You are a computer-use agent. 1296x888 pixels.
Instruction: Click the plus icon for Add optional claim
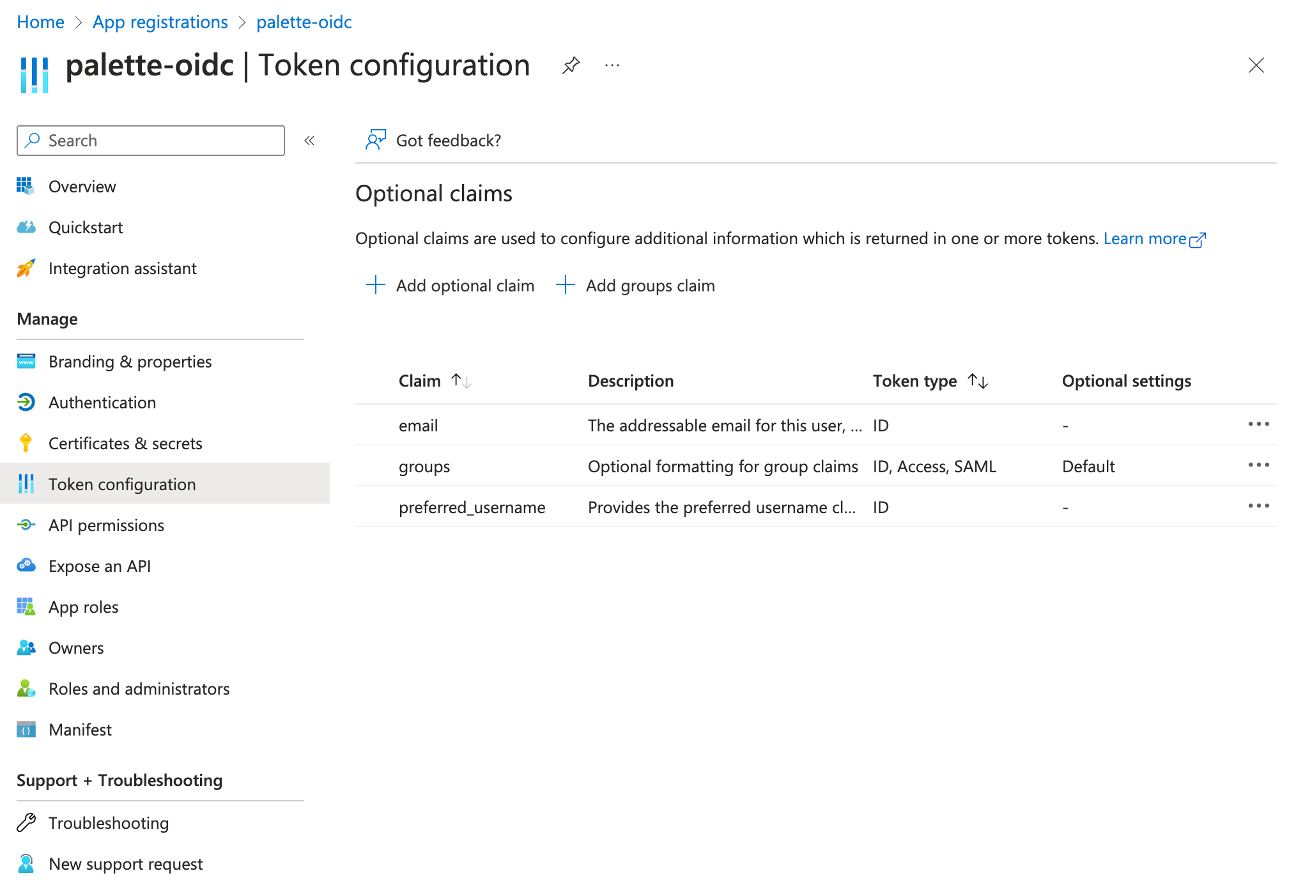375,285
